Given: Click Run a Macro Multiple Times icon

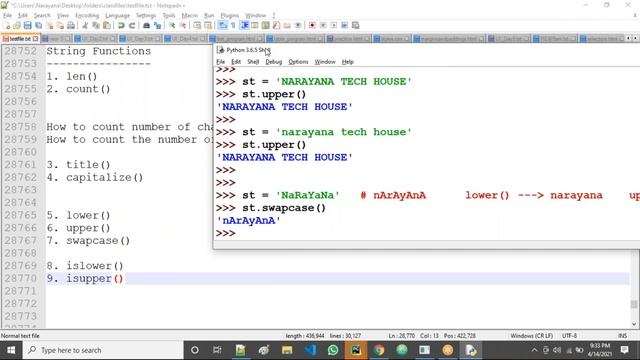Looking at the screenshot, I should tap(344, 25).
